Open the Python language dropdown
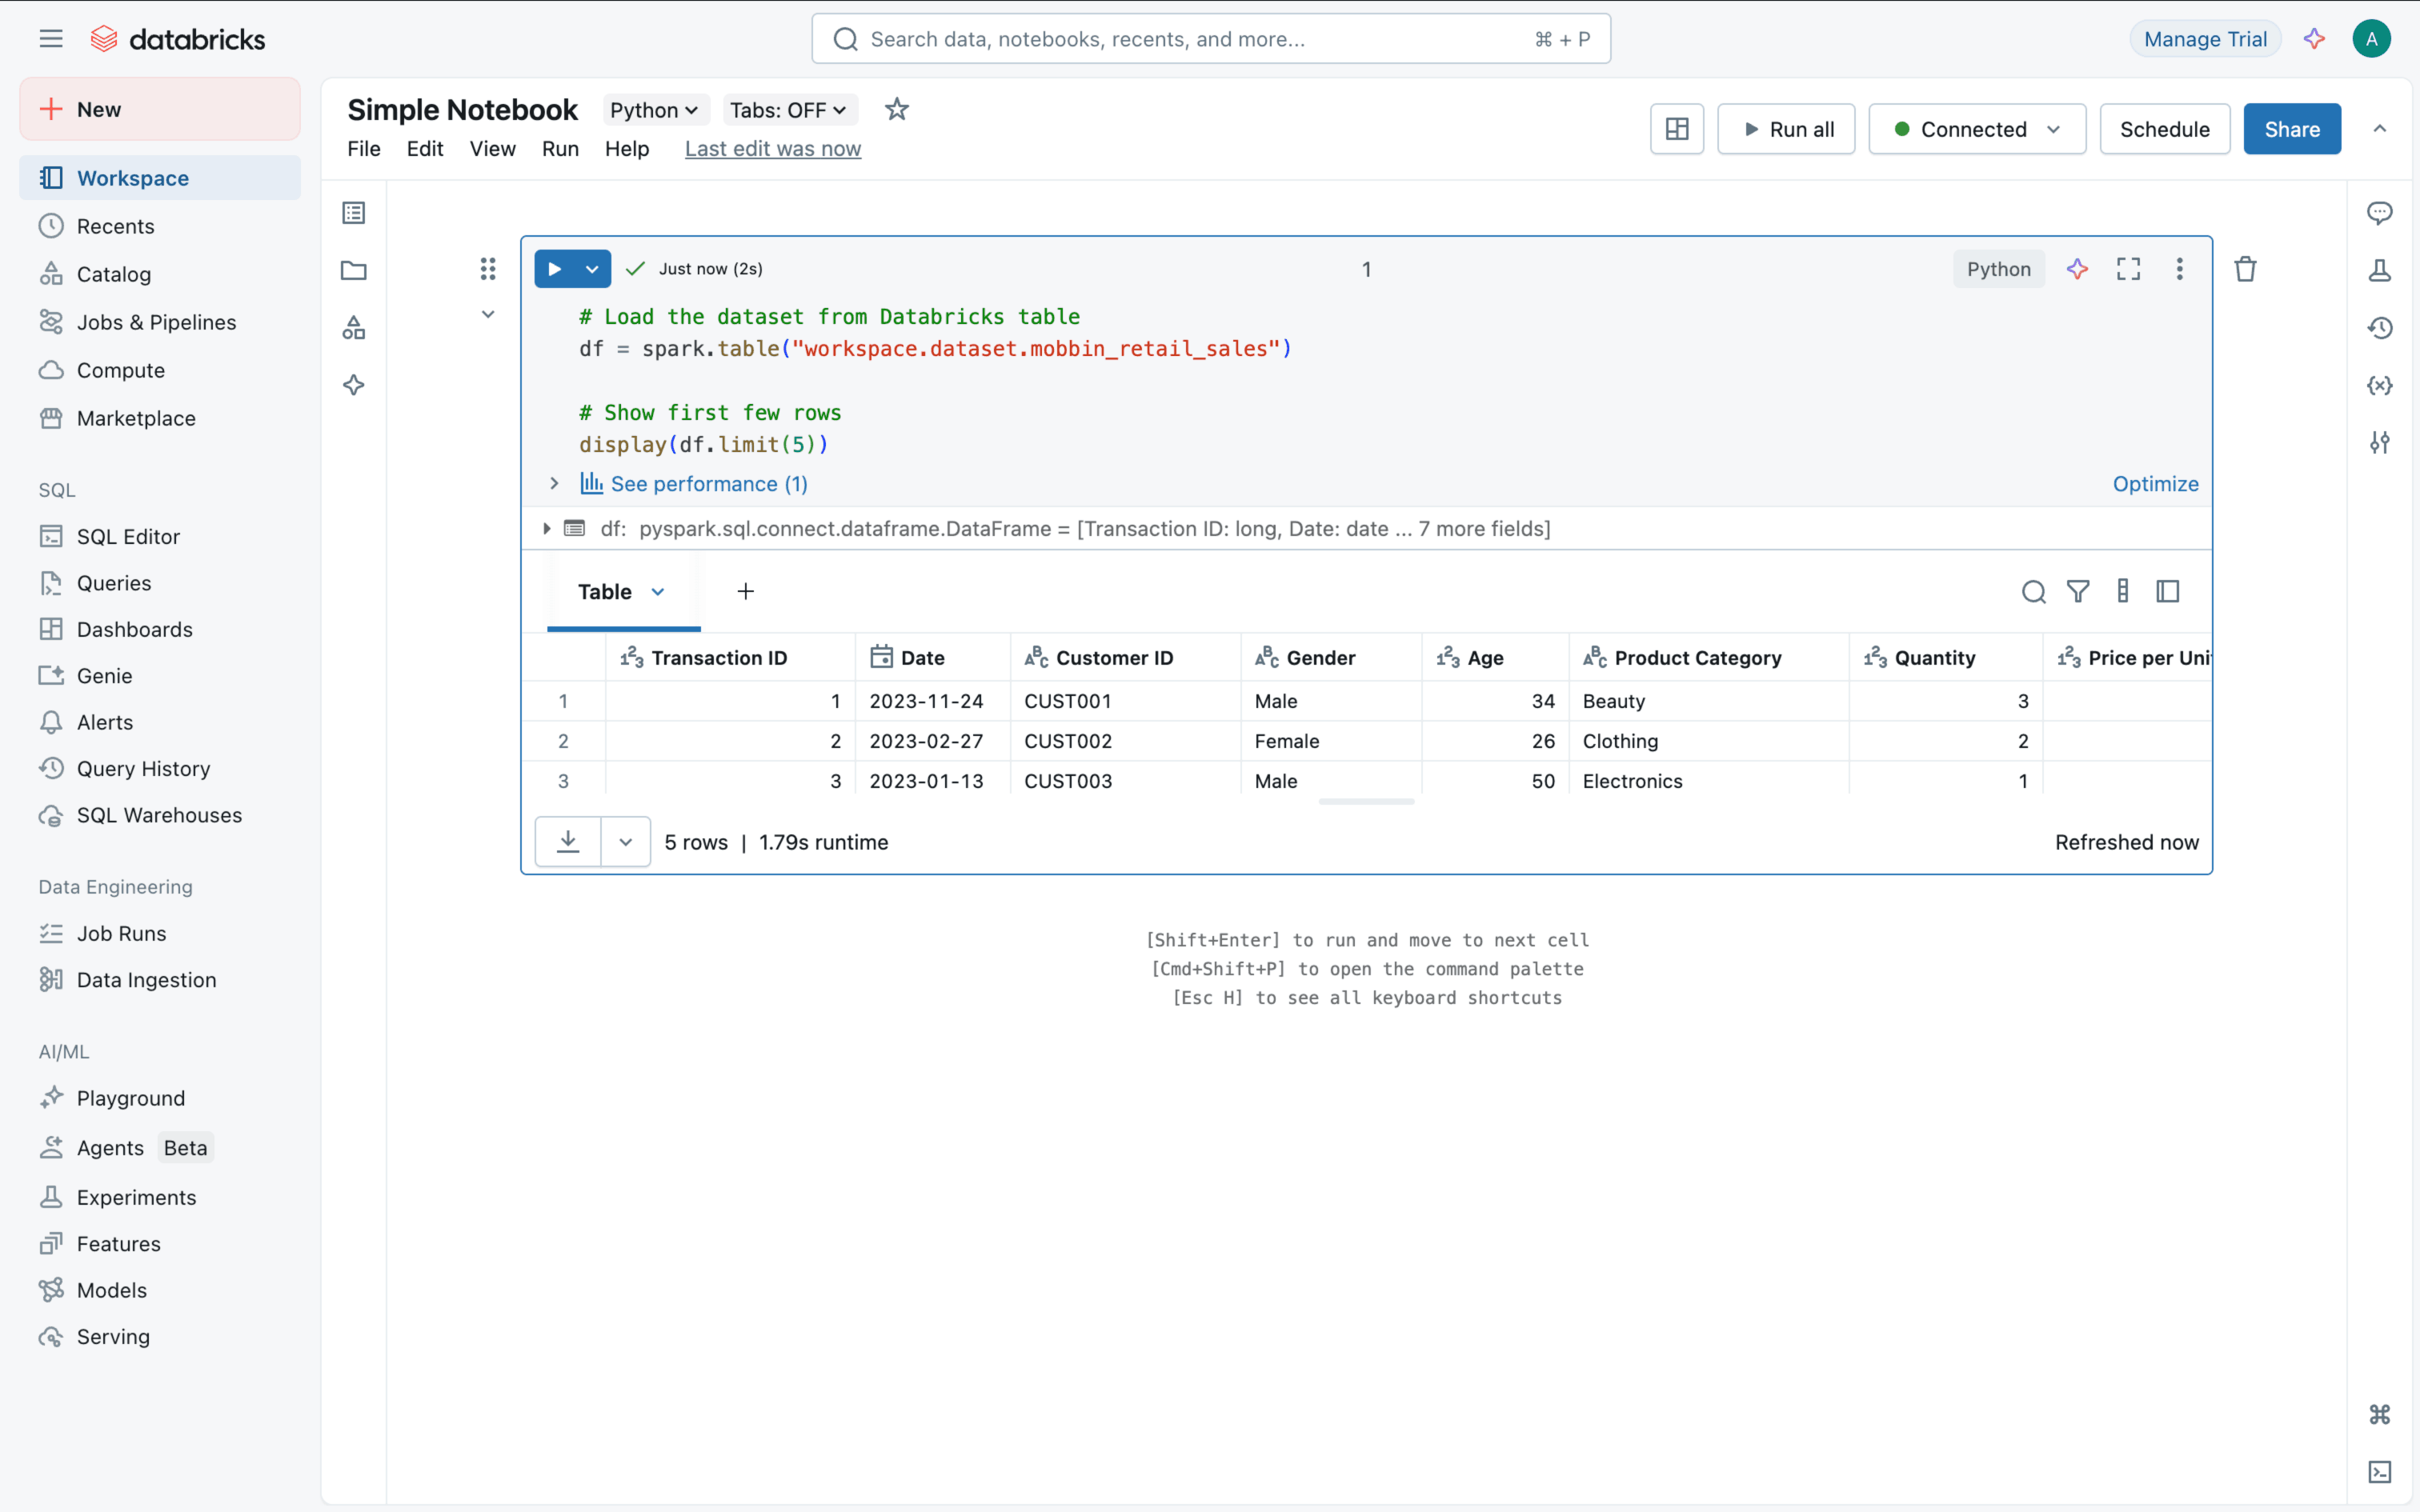The height and width of the screenshot is (1512, 2420). click(x=654, y=110)
